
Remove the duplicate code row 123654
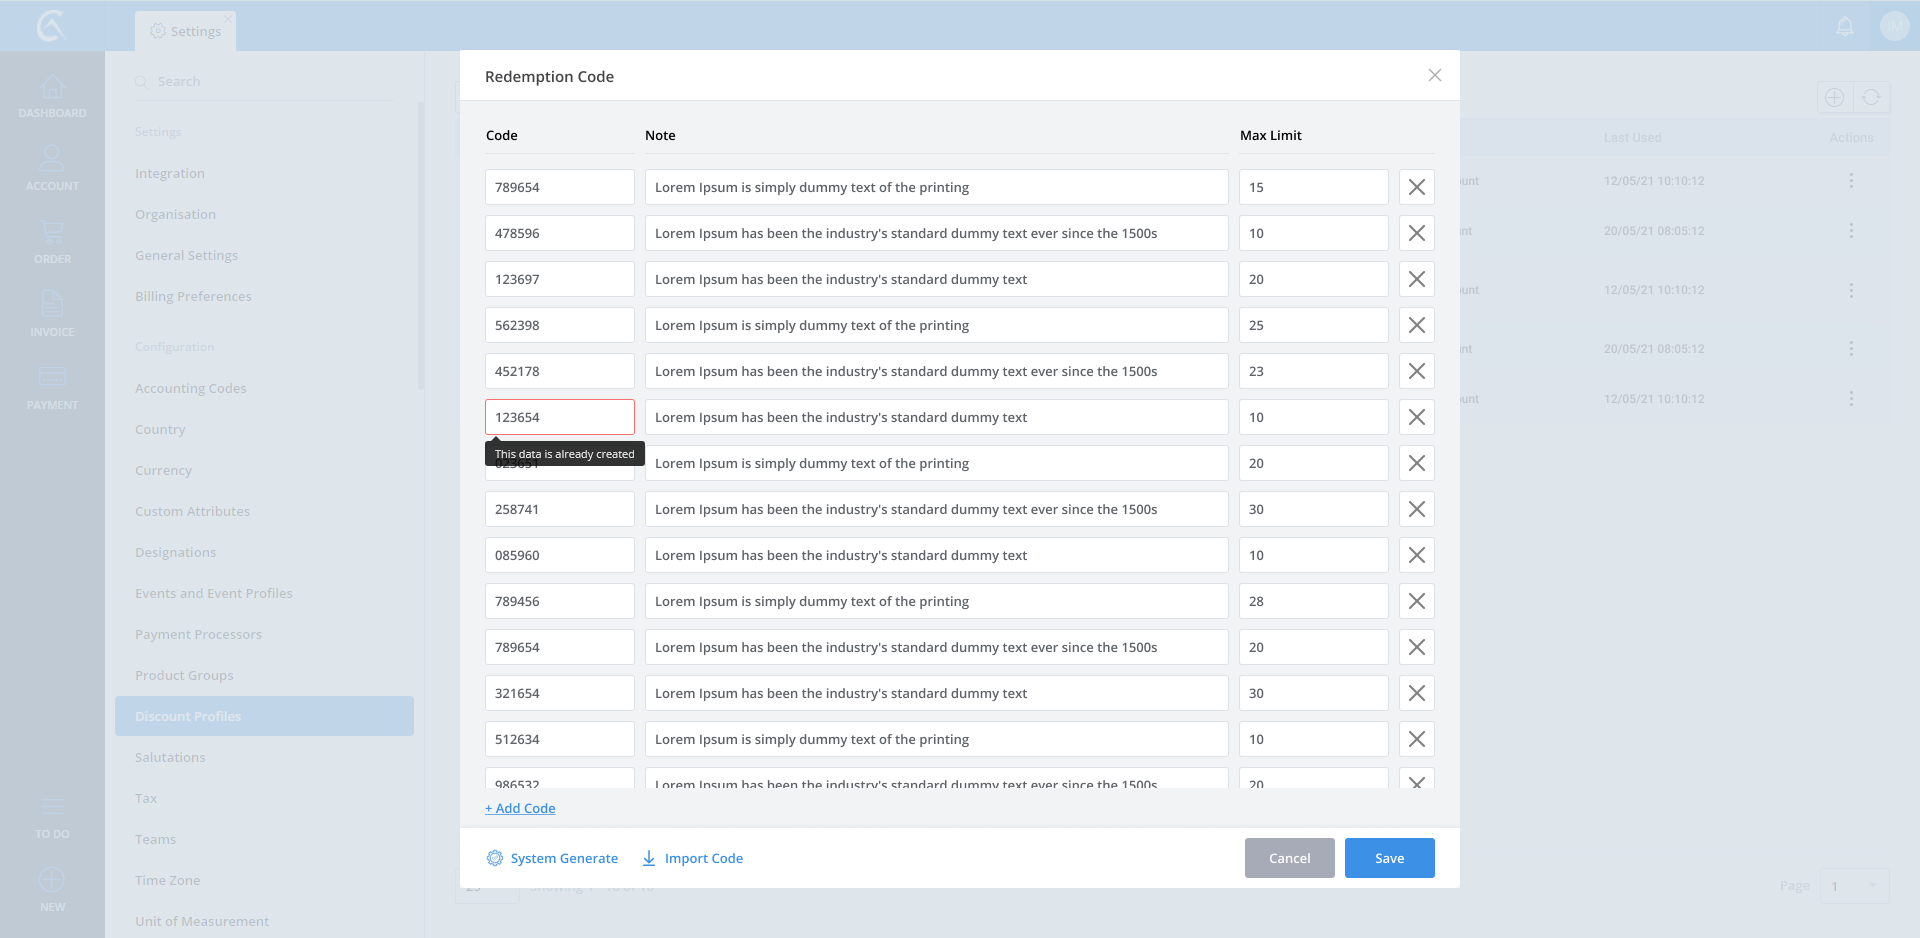point(1416,417)
